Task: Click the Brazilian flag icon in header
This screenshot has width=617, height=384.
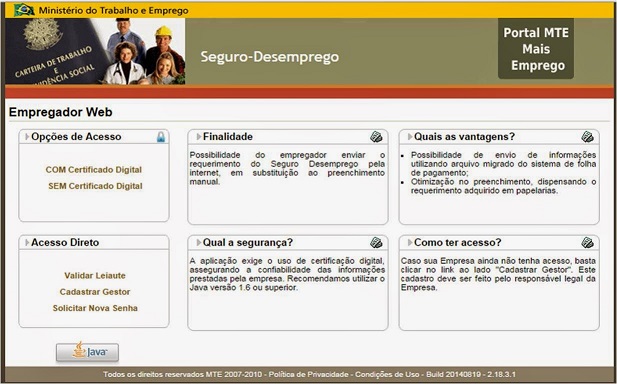Action: [24, 10]
